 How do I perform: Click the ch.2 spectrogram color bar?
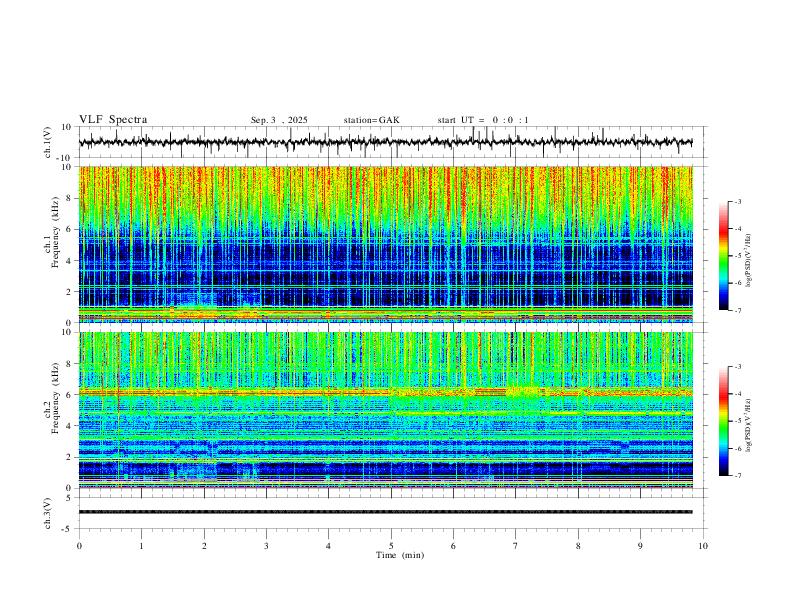click(723, 421)
